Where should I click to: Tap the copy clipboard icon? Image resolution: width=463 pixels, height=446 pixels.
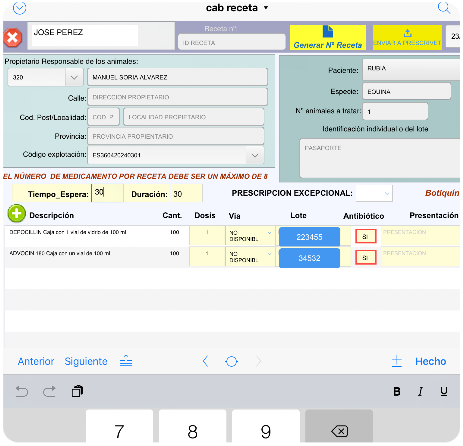(77, 391)
